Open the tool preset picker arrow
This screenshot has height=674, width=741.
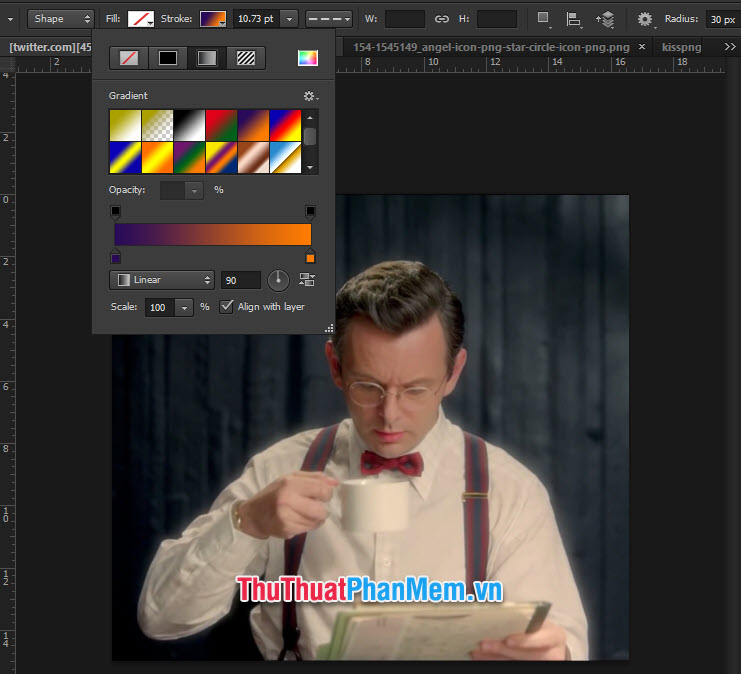(x=10, y=19)
